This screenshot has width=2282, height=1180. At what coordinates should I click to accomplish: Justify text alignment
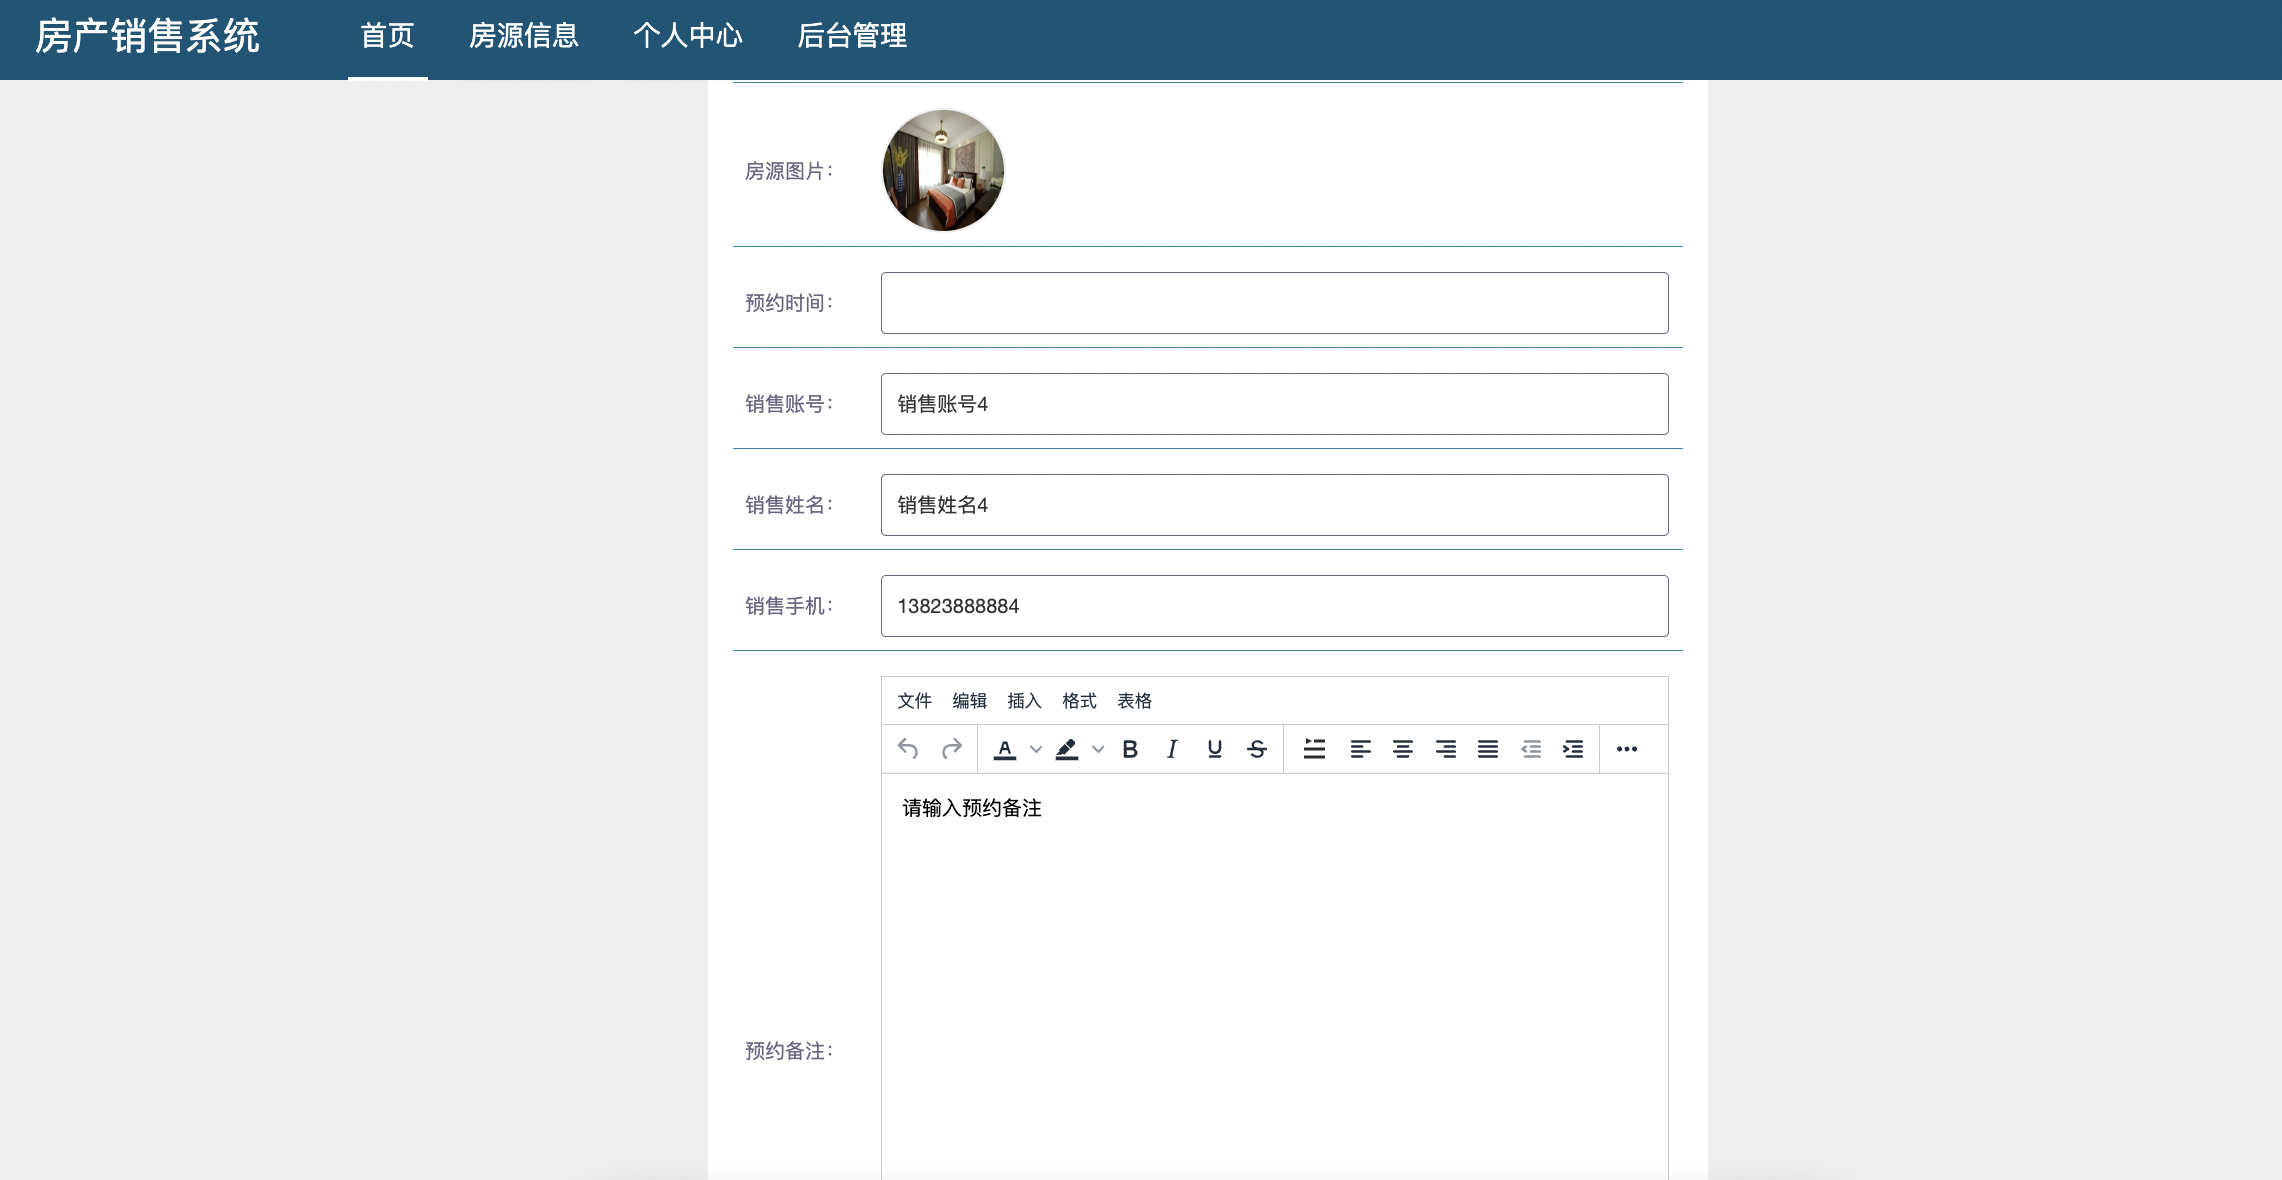tap(1488, 749)
